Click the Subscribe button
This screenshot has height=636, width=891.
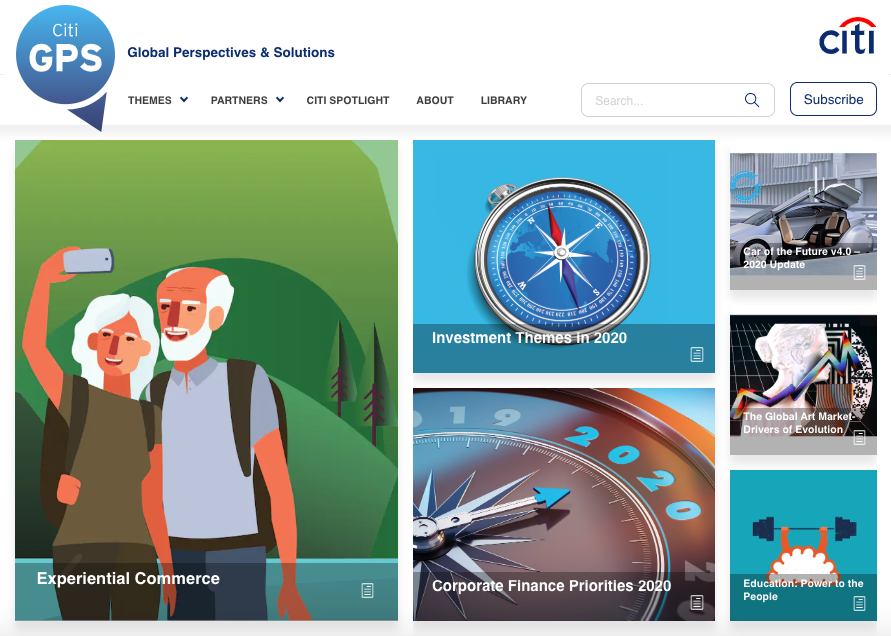click(x=833, y=99)
